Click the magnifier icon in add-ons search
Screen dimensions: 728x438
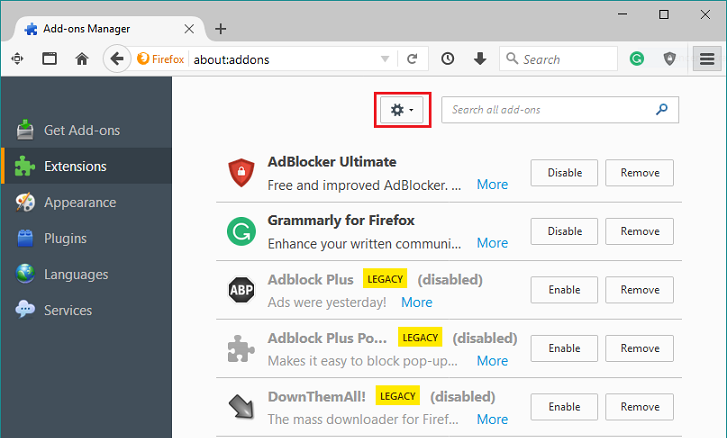pyautogui.click(x=662, y=110)
